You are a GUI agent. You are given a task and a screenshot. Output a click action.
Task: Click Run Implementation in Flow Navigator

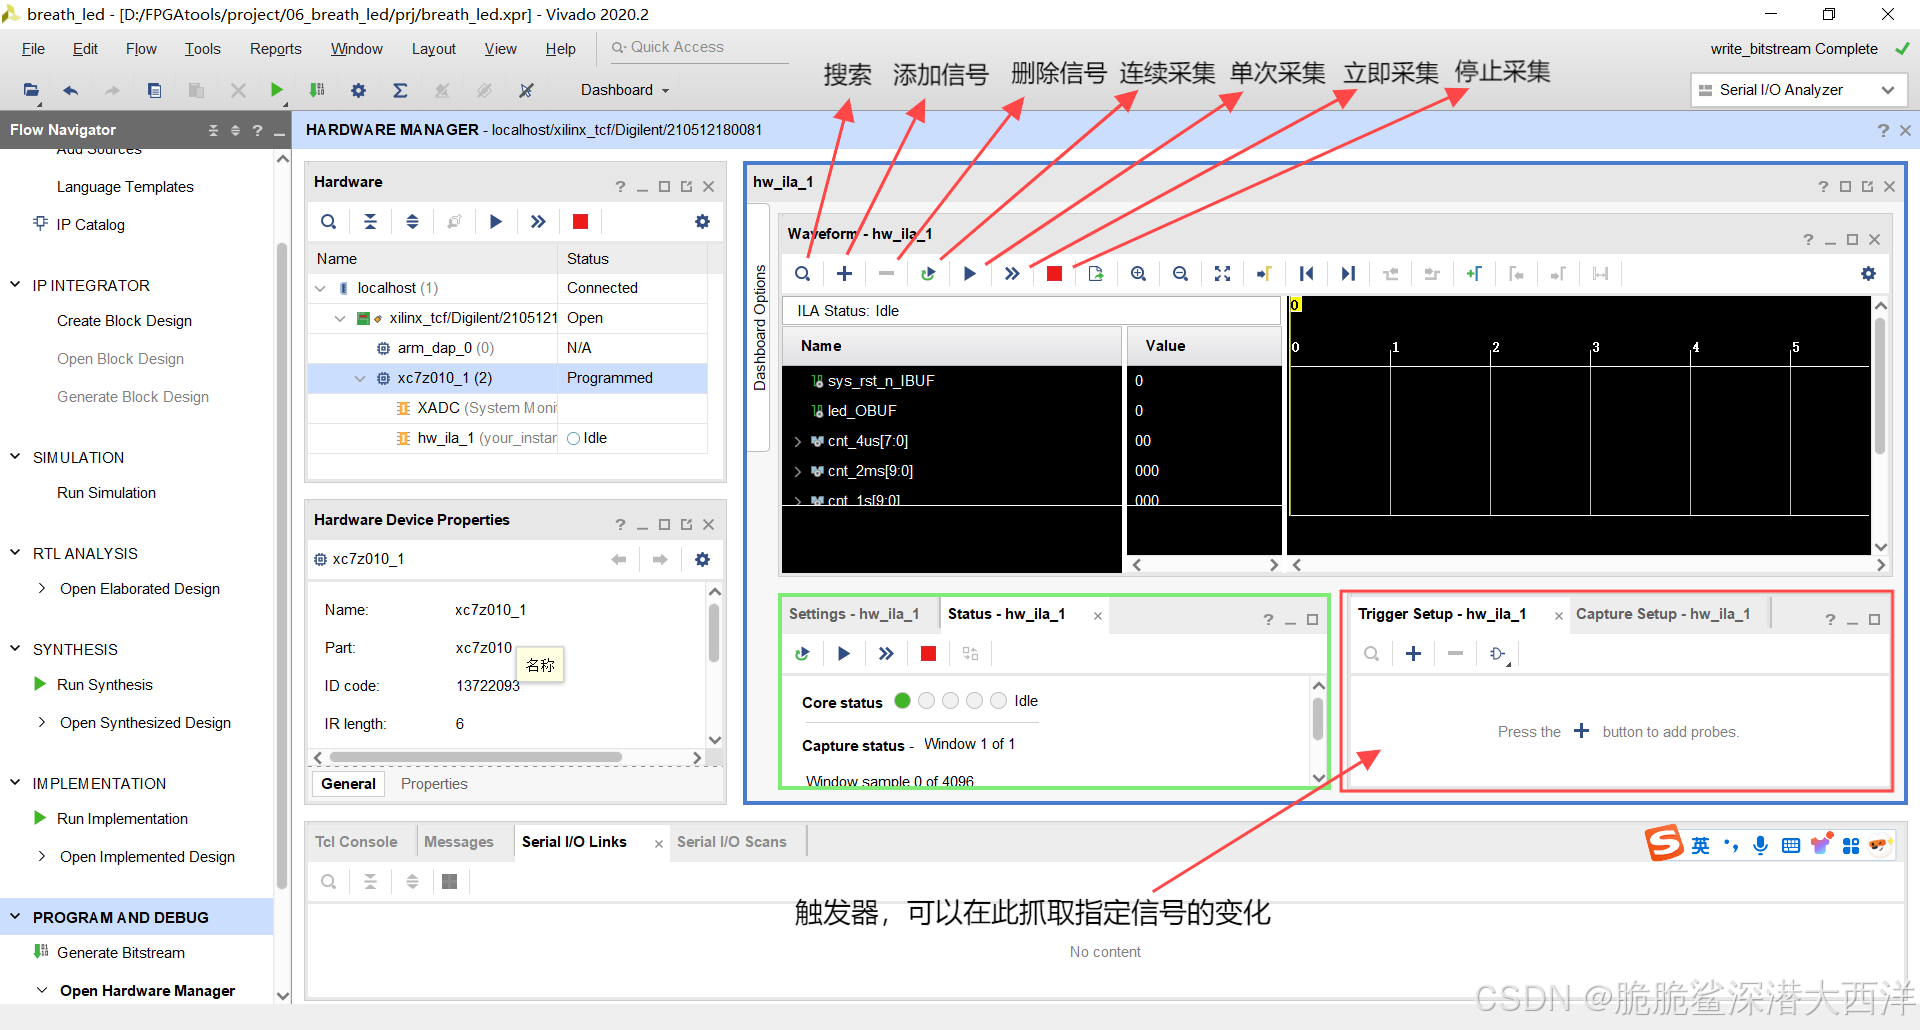pyautogui.click(x=122, y=819)
